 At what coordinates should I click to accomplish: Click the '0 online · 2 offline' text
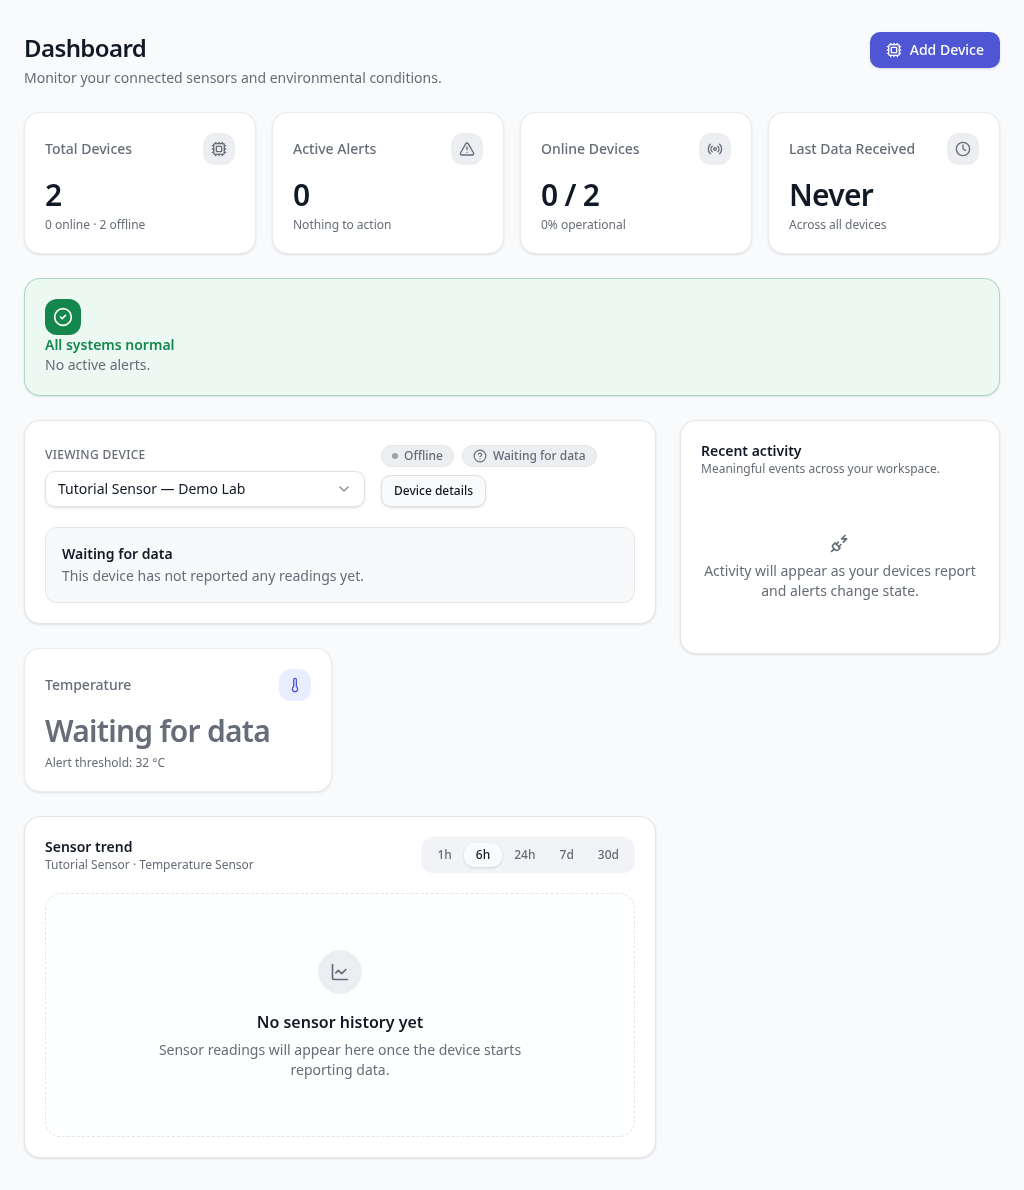pyautogui.click(x=95, y=225)
